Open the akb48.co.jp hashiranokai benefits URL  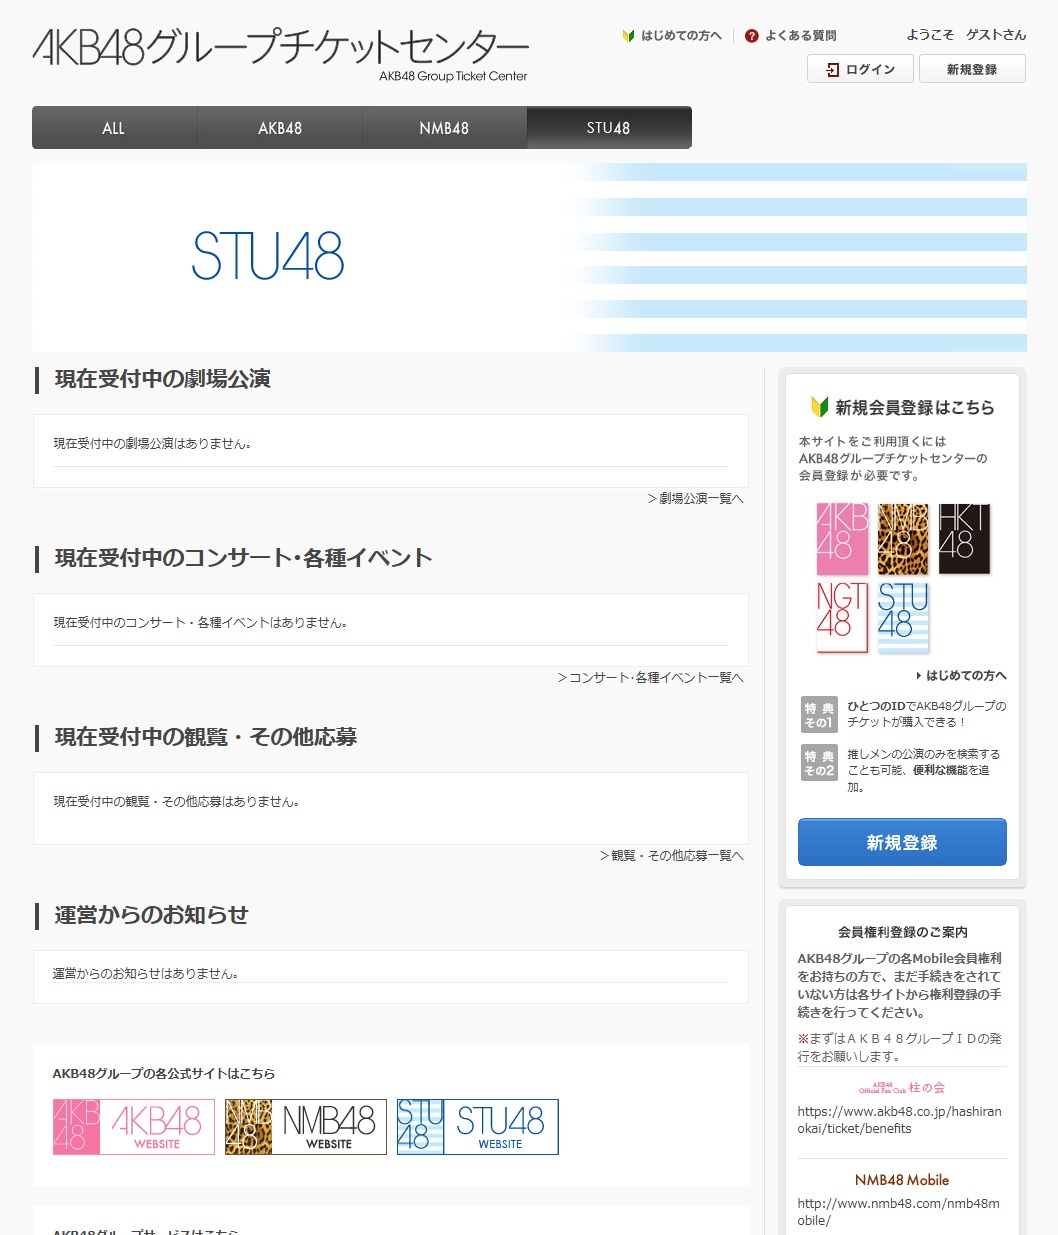[x=899, y=1120]
